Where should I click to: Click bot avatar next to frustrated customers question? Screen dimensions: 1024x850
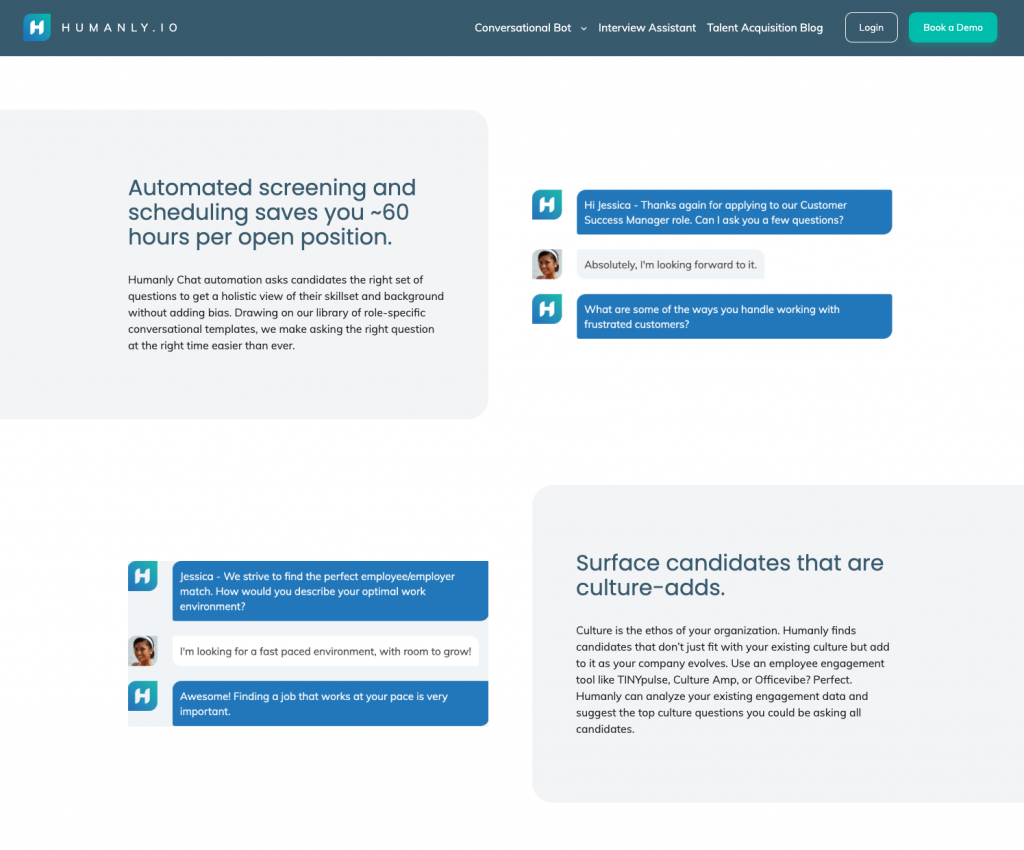pos(547,309)
